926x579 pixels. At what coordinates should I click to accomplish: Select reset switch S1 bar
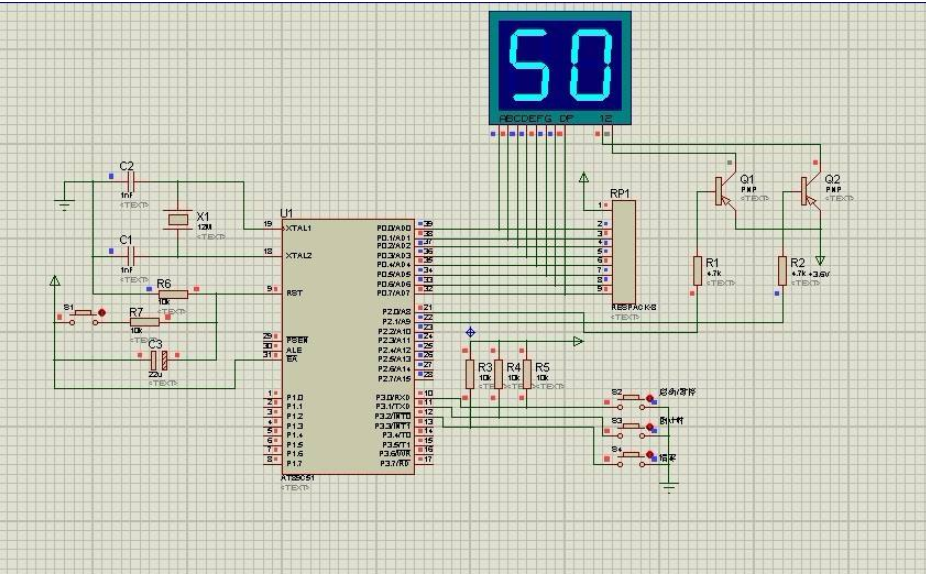tap(83, 313)
